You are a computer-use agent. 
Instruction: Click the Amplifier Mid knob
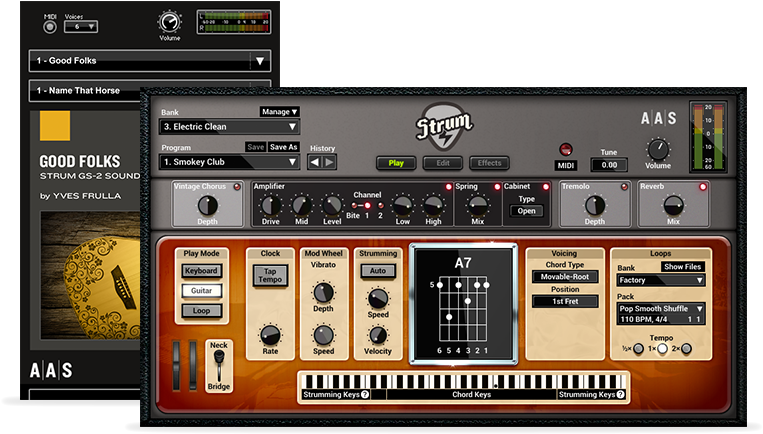coord(301,205)
